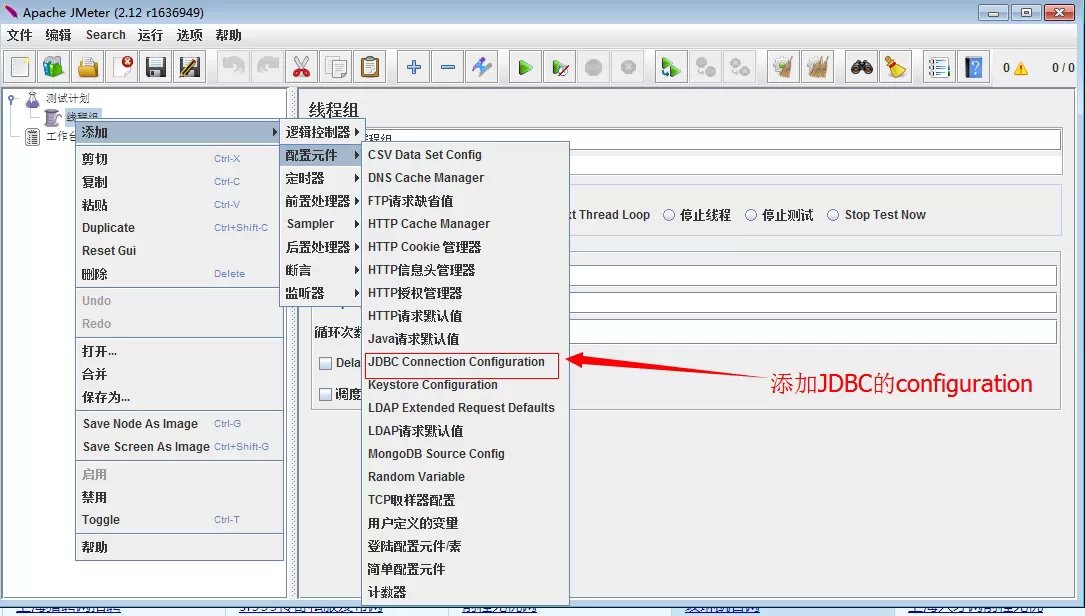Select the Stop Test Now radio button

click(x=833, y=215)
